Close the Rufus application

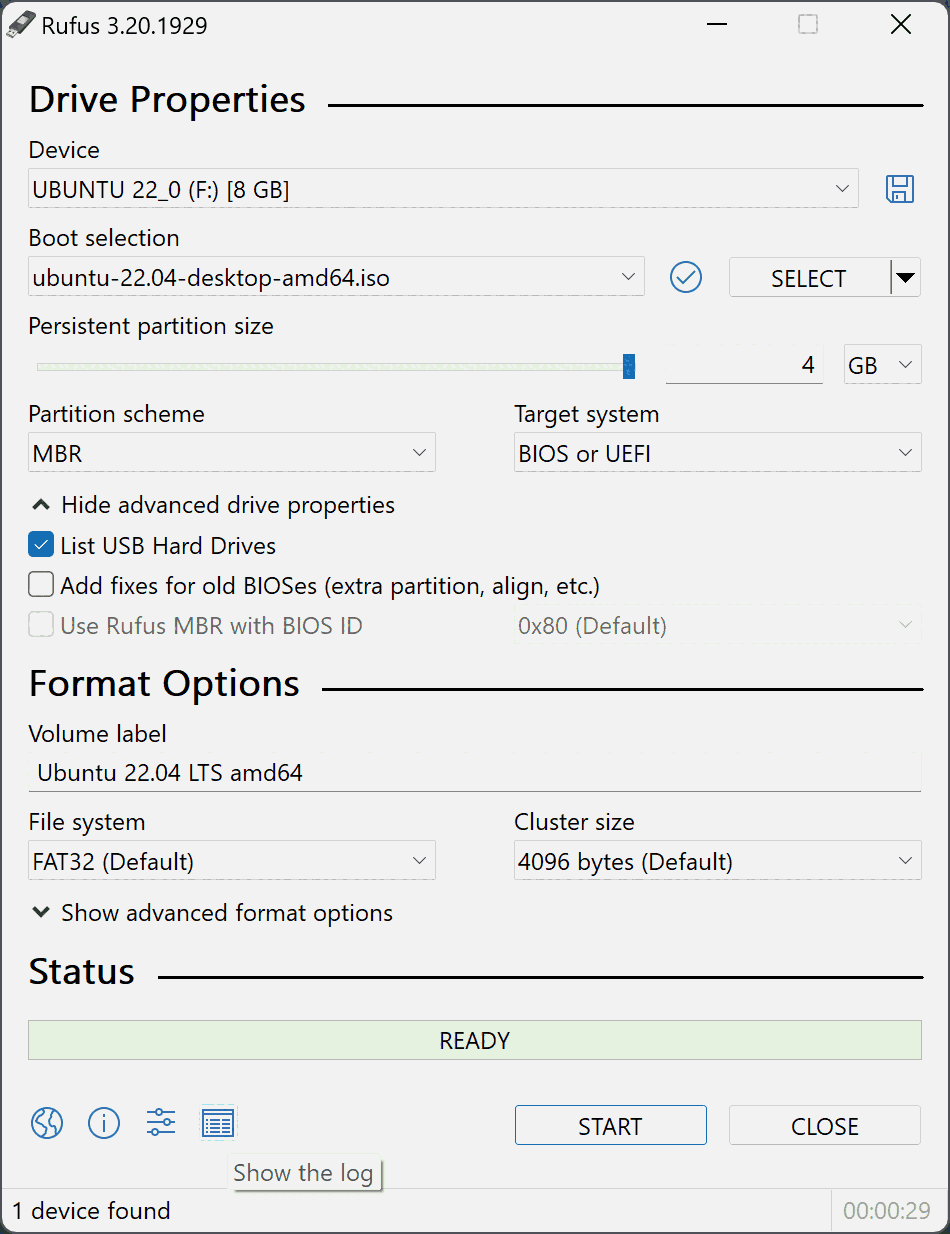click(824, 1125)
